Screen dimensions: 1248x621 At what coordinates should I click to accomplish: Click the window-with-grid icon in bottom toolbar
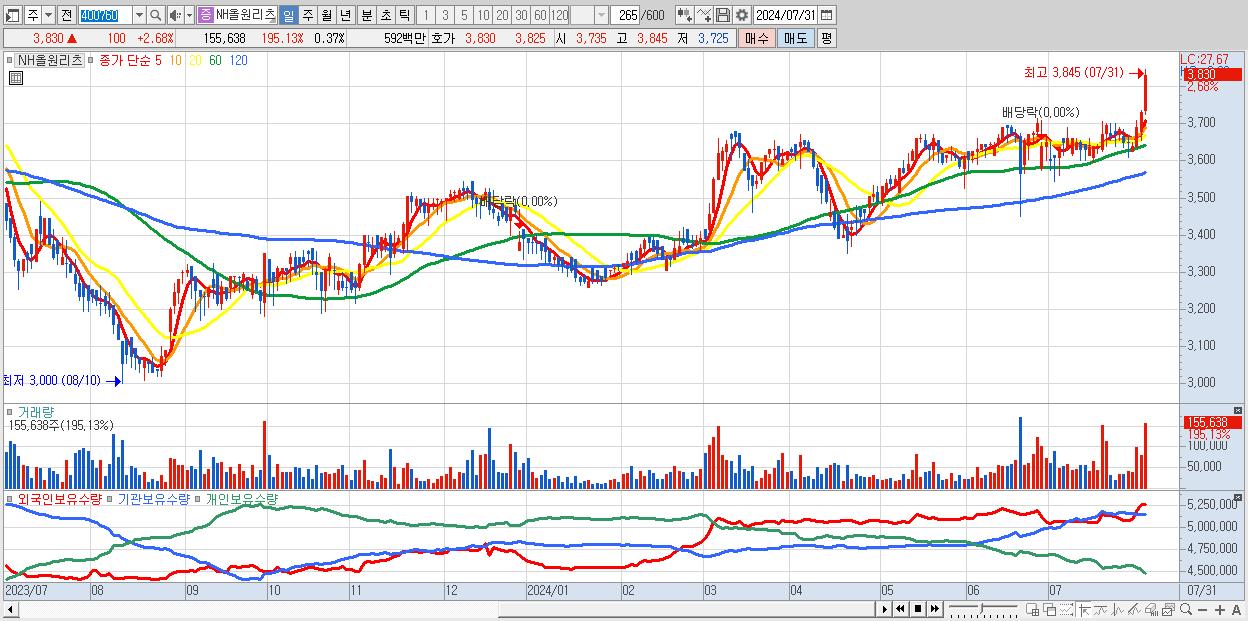click(1033, 608)
